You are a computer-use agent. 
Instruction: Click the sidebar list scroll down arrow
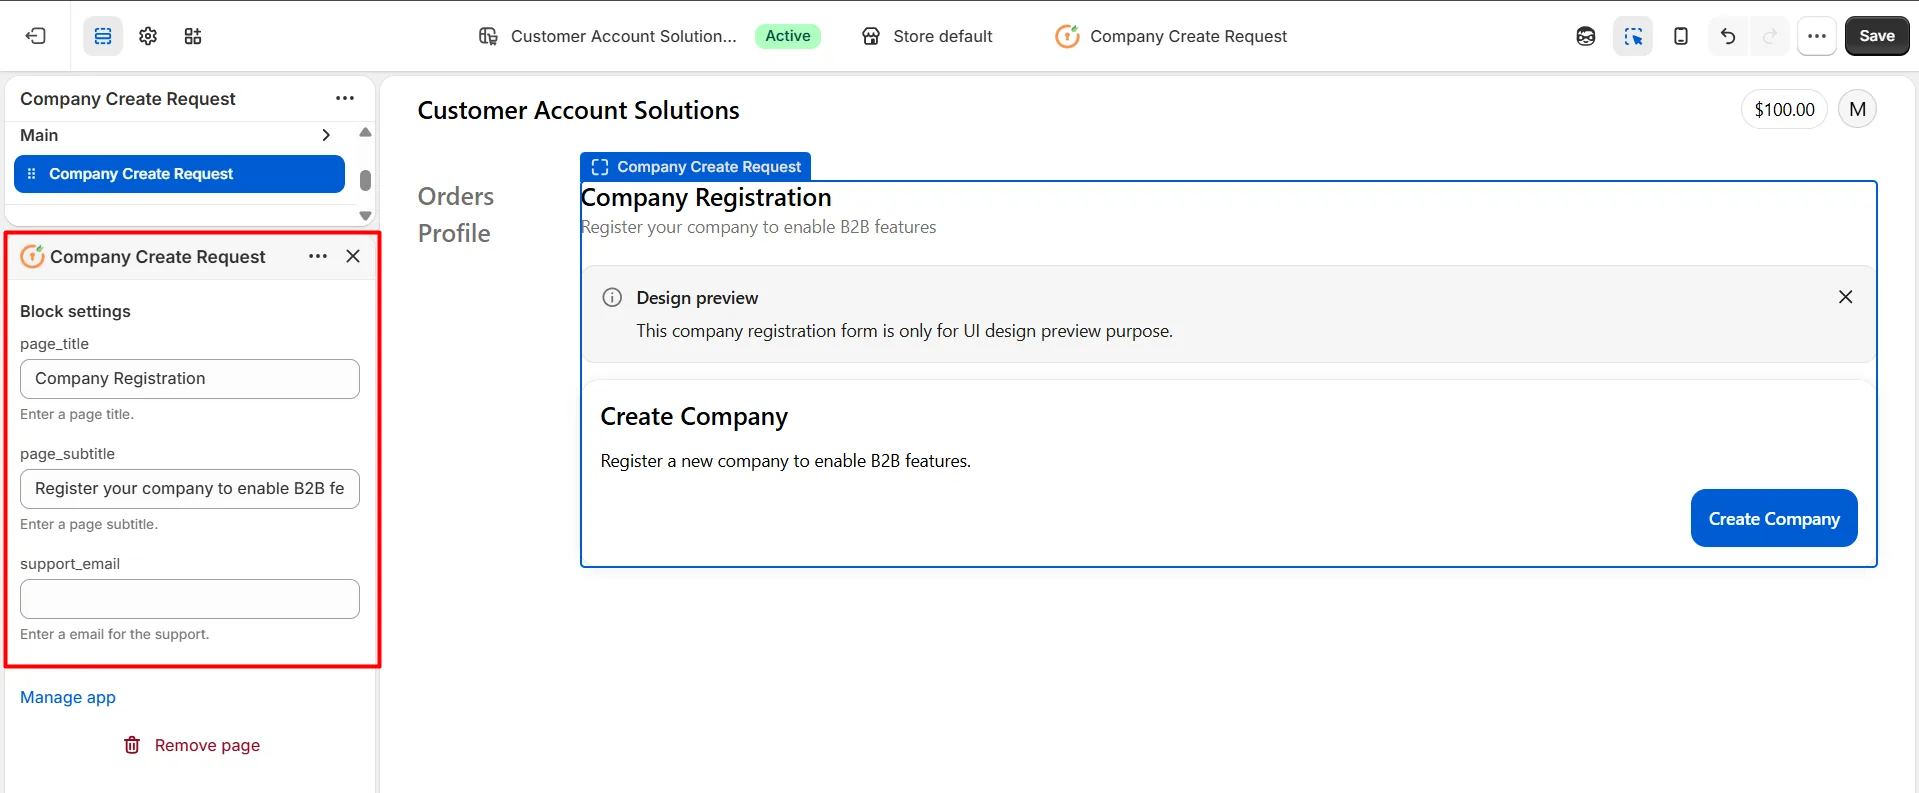(x=365, y=216)
